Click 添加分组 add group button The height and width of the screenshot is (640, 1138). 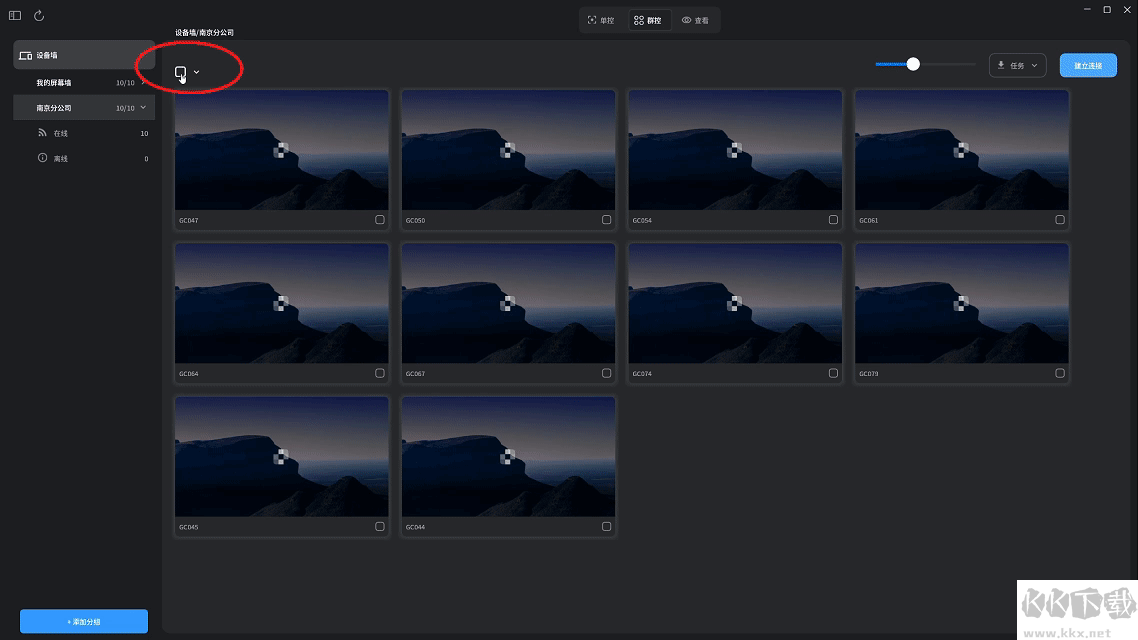[x=84, y=621]
